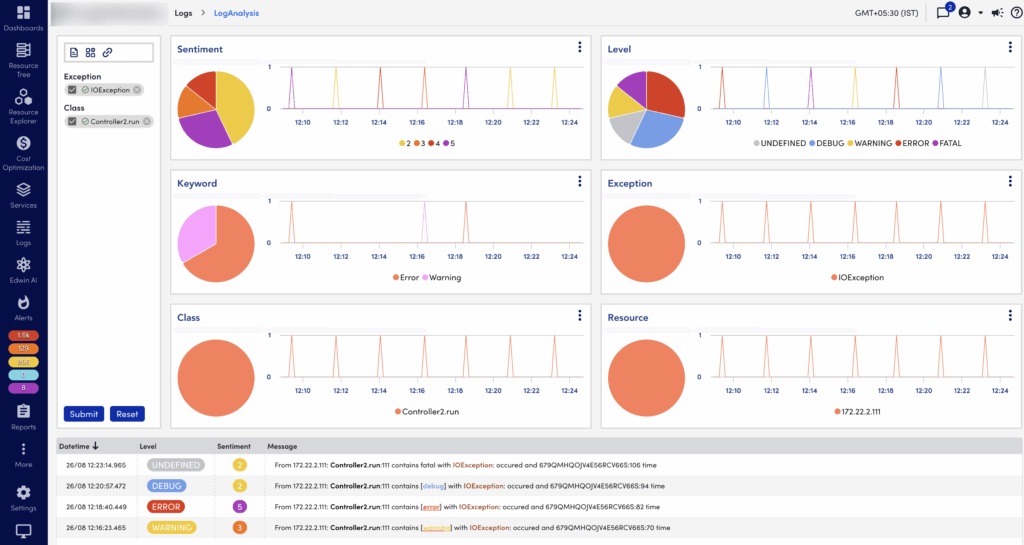Uncheck the IOException filter checkbox

[71, 90]
